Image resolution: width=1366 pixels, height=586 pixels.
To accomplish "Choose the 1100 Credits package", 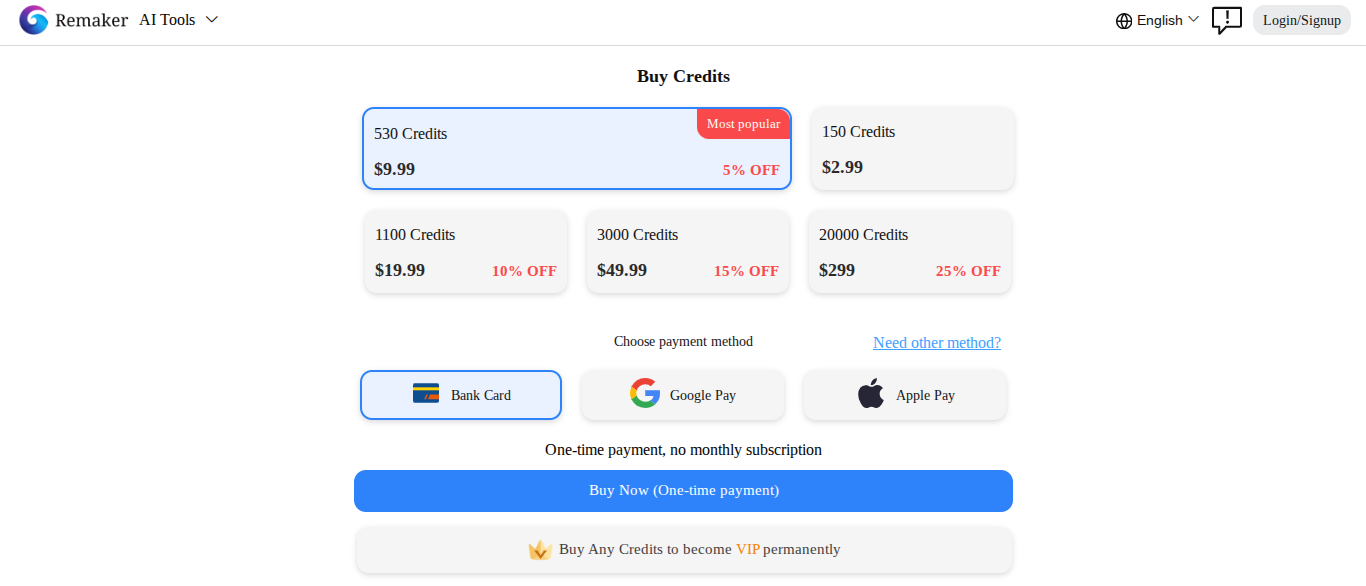I will tap(466, 251).
